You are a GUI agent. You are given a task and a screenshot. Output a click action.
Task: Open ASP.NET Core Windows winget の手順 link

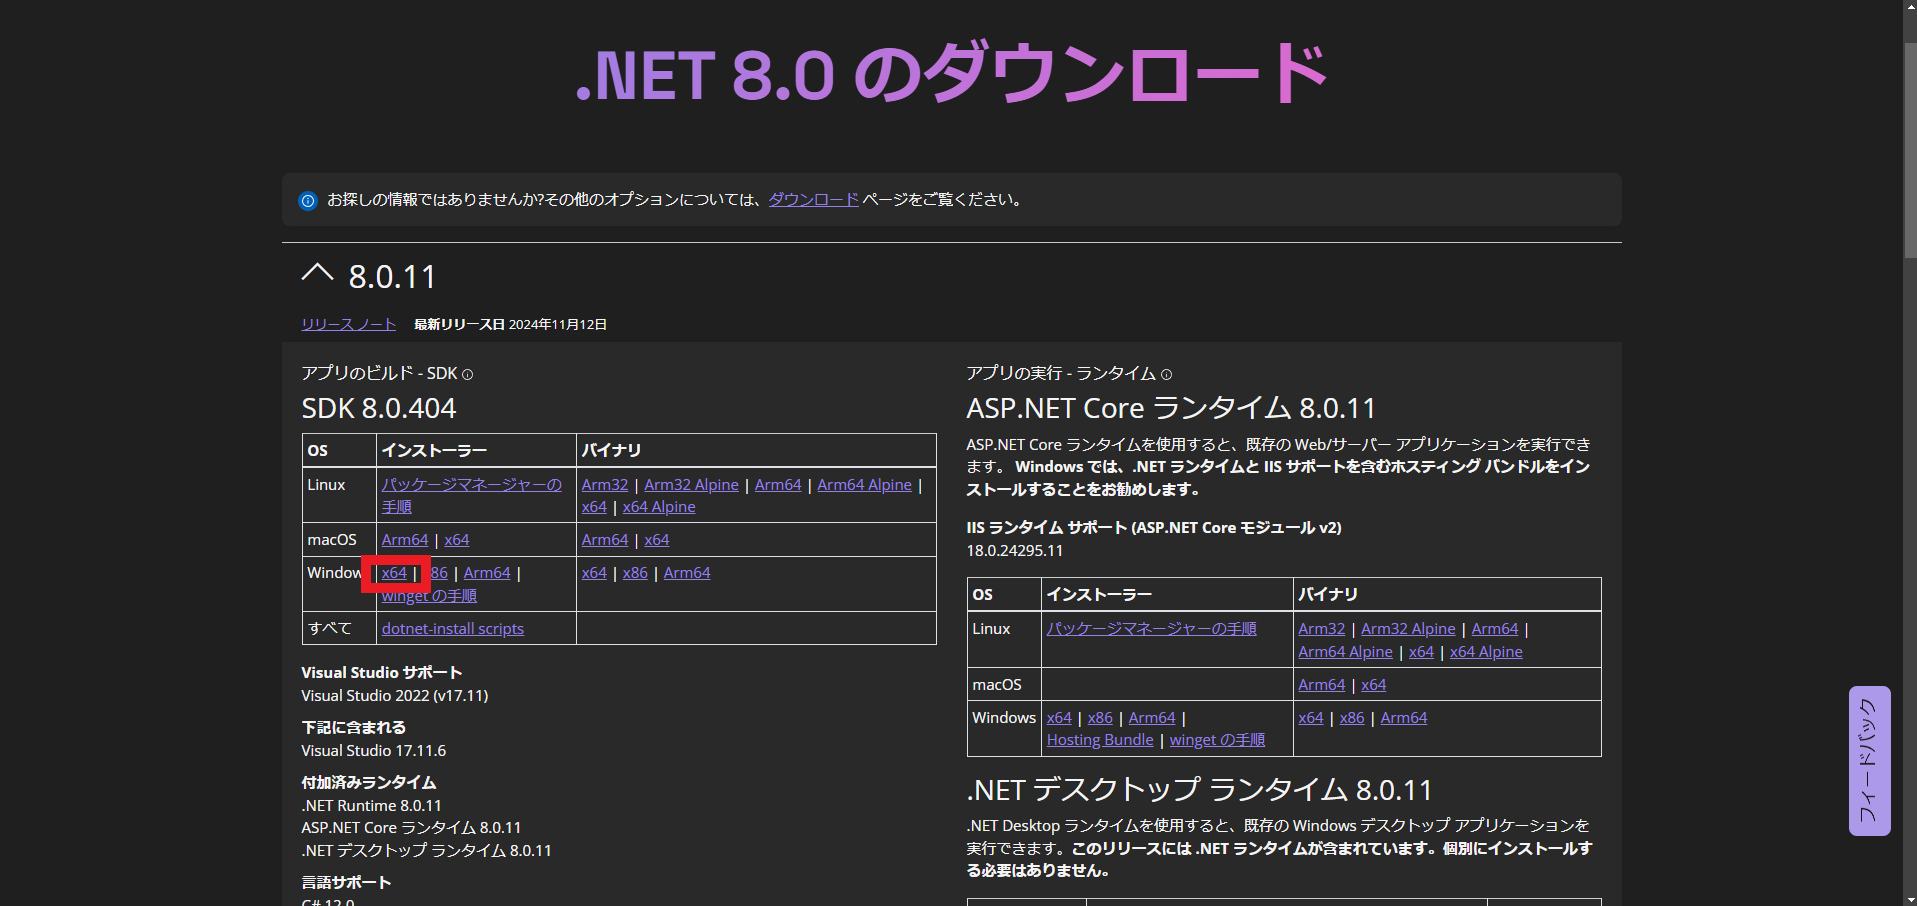point(1217,739)
